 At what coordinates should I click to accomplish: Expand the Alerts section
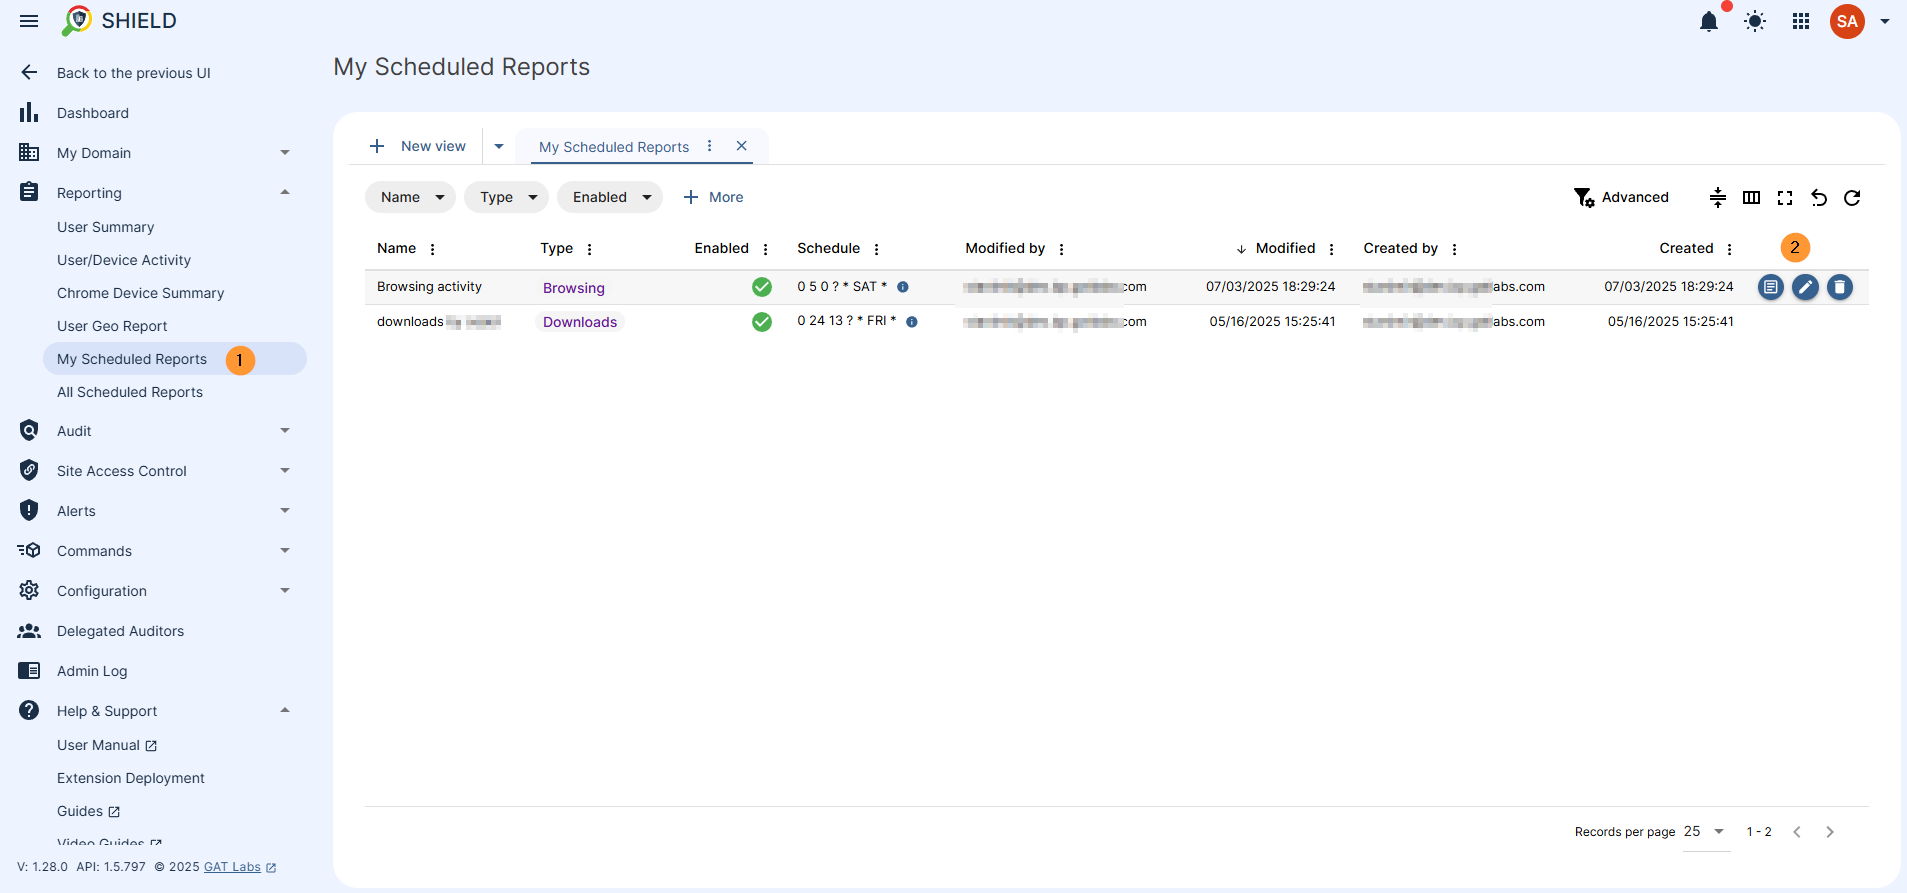[x=285, y=511]
